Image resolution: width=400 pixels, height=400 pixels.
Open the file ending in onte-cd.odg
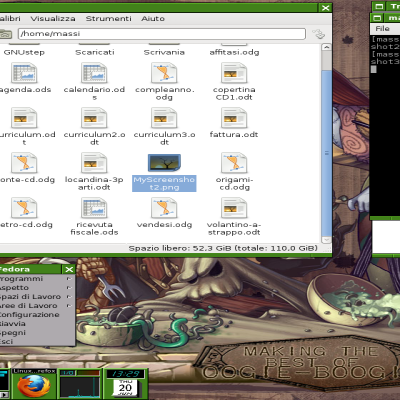pyautogui.click(x=24, y=163)
